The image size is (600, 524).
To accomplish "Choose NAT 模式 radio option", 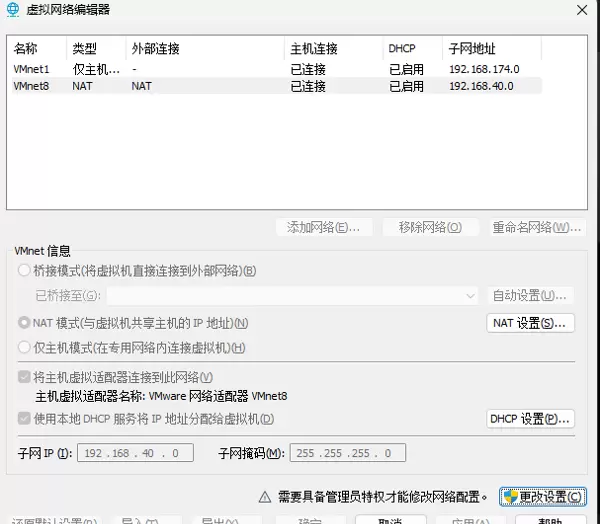I will click(x=25, y=324).
